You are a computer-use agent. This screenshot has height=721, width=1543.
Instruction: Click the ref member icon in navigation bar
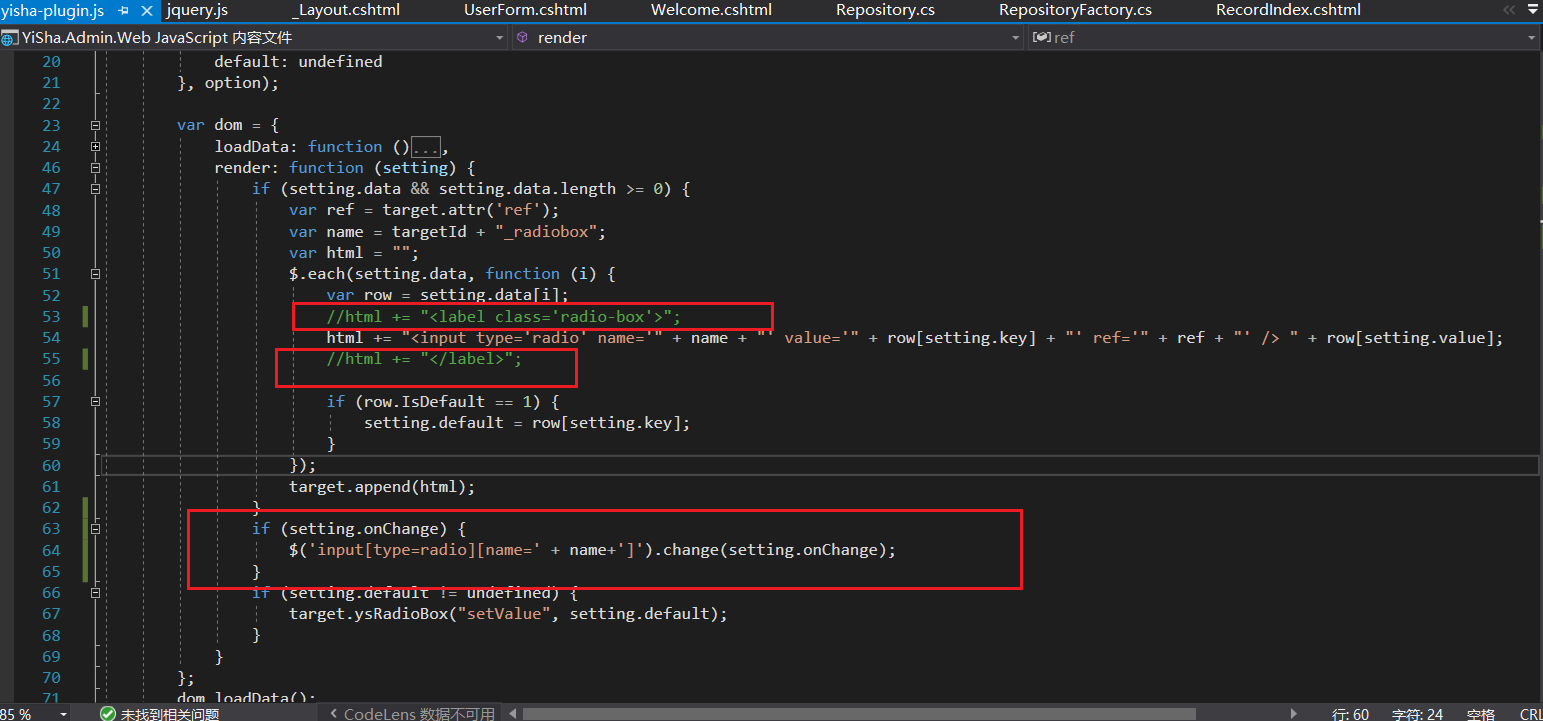[1043, 37]
